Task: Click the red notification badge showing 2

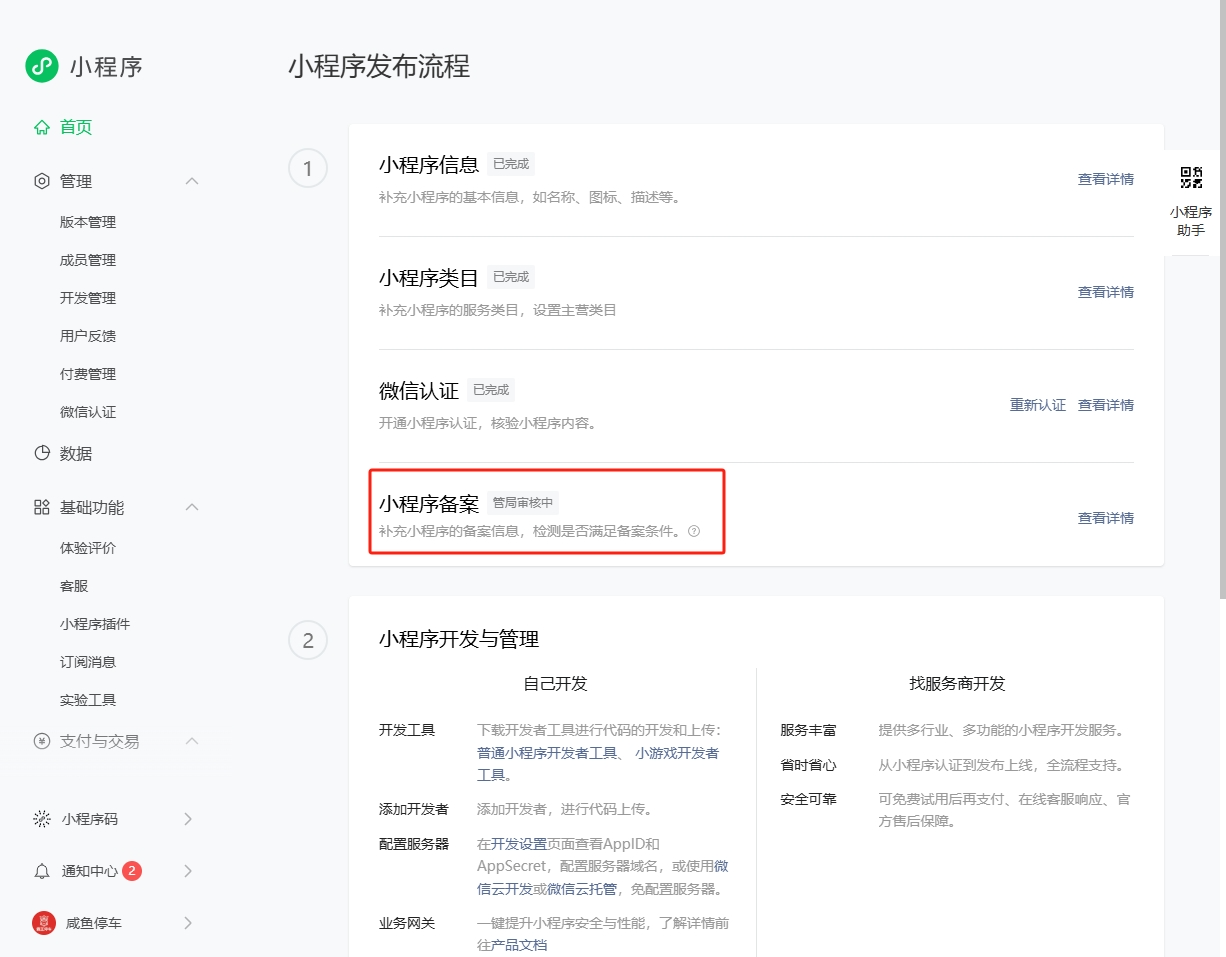Action: 132,871
